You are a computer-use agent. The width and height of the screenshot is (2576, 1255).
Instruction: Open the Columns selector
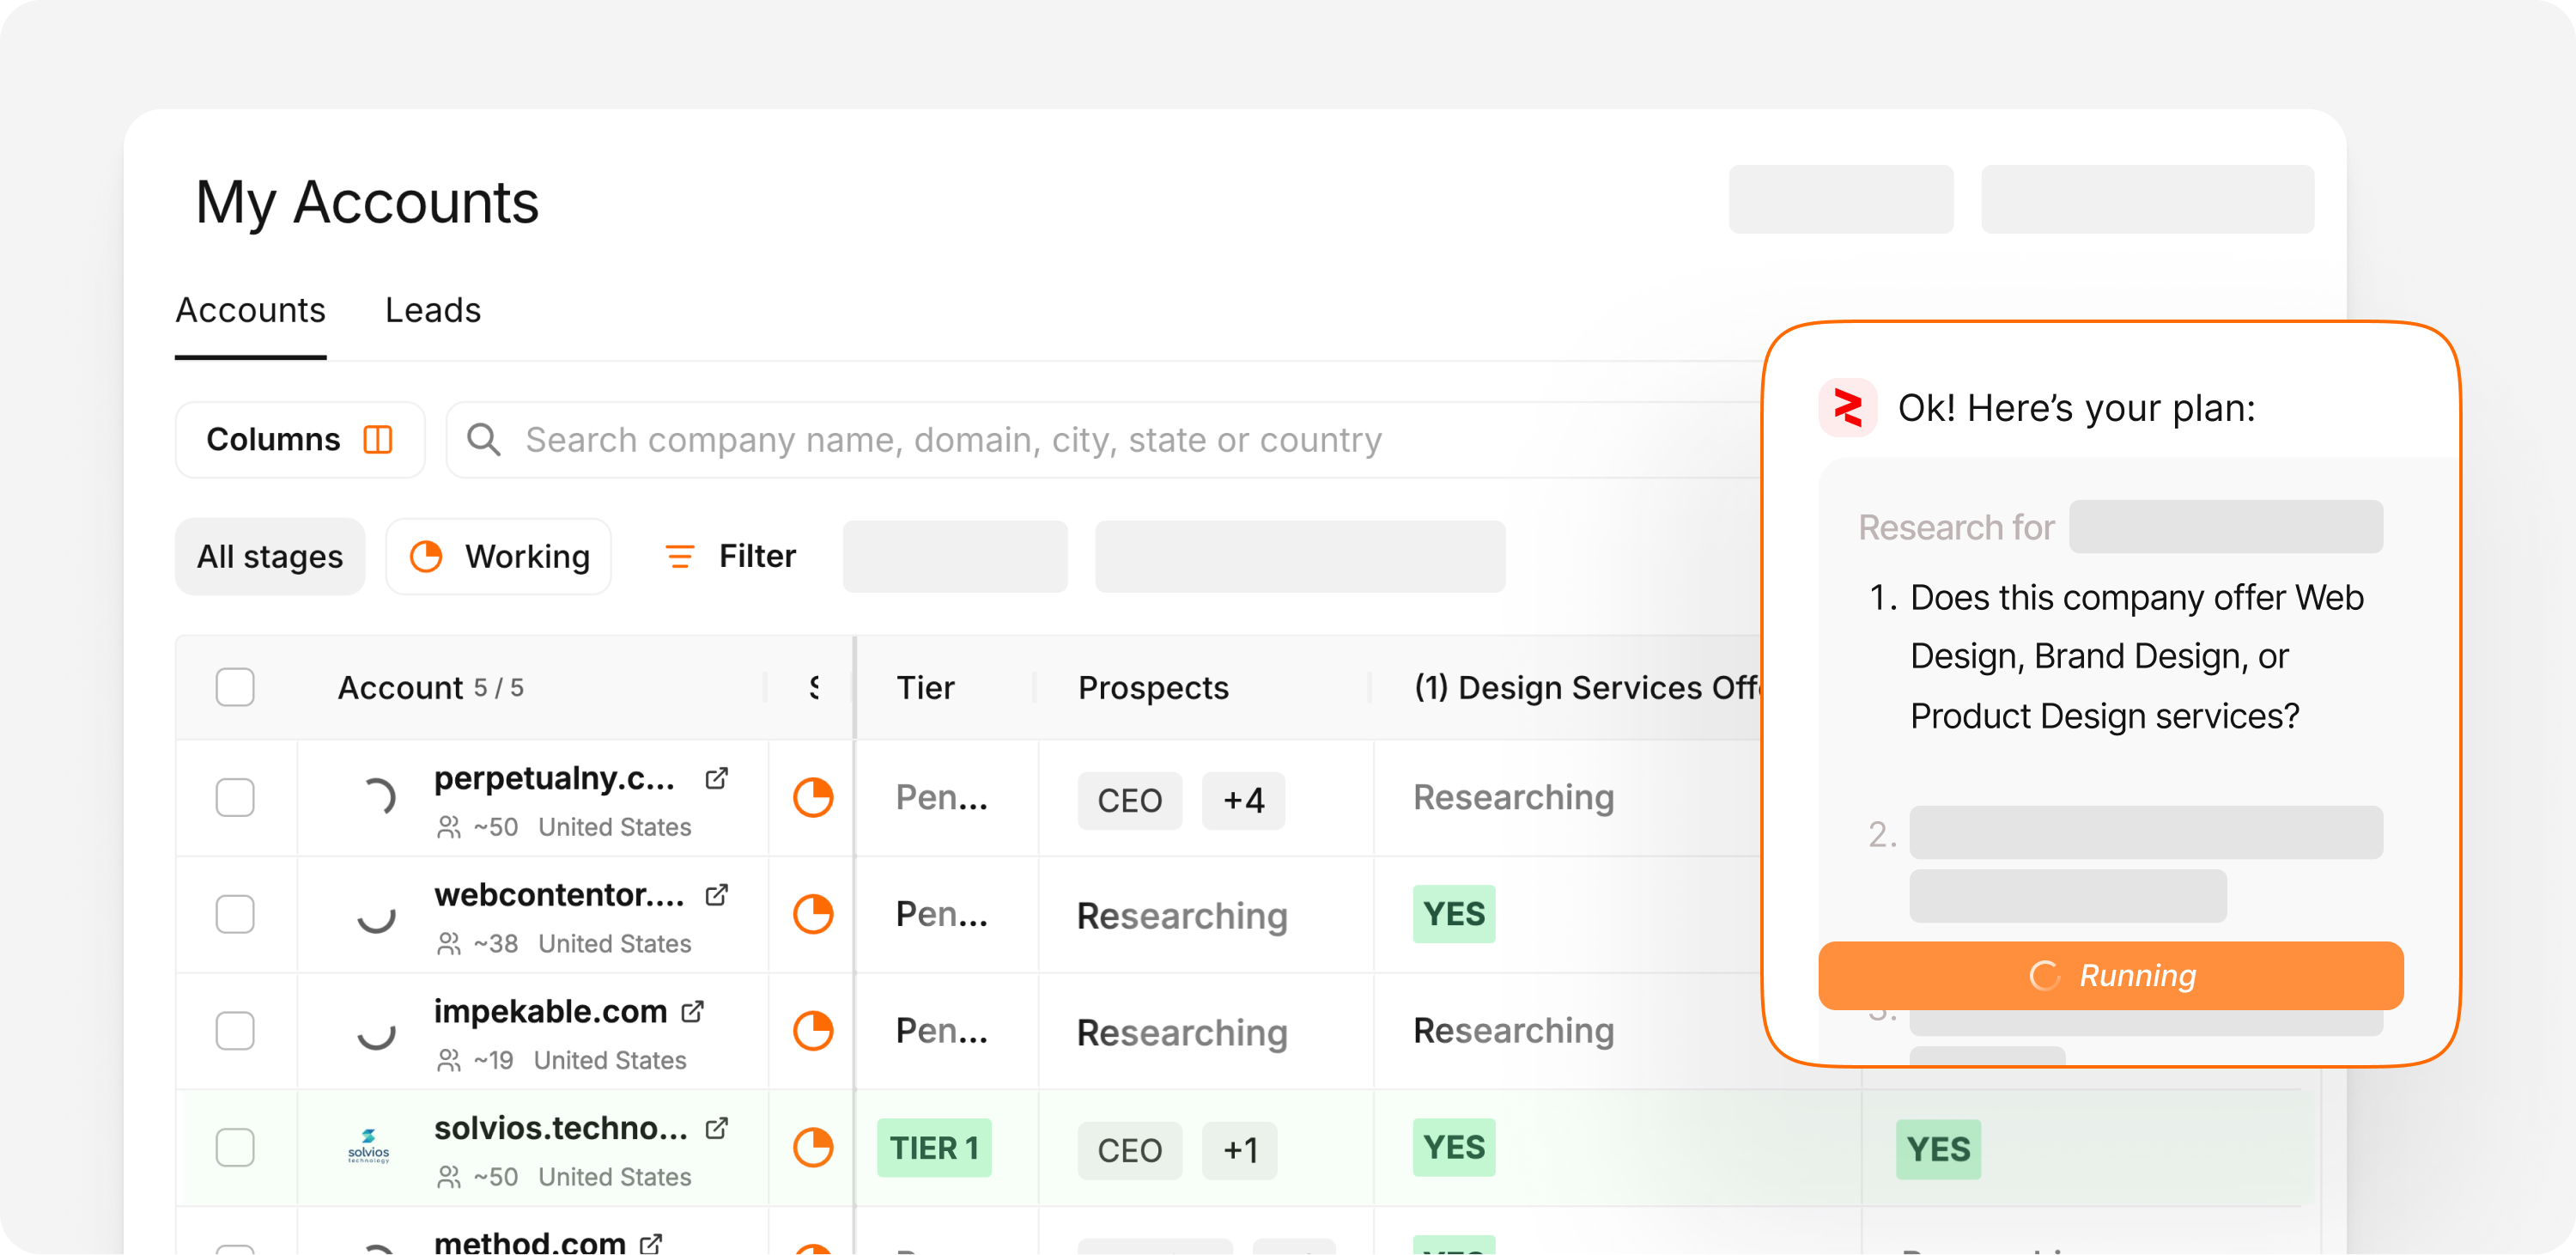(x=299, y=440)
